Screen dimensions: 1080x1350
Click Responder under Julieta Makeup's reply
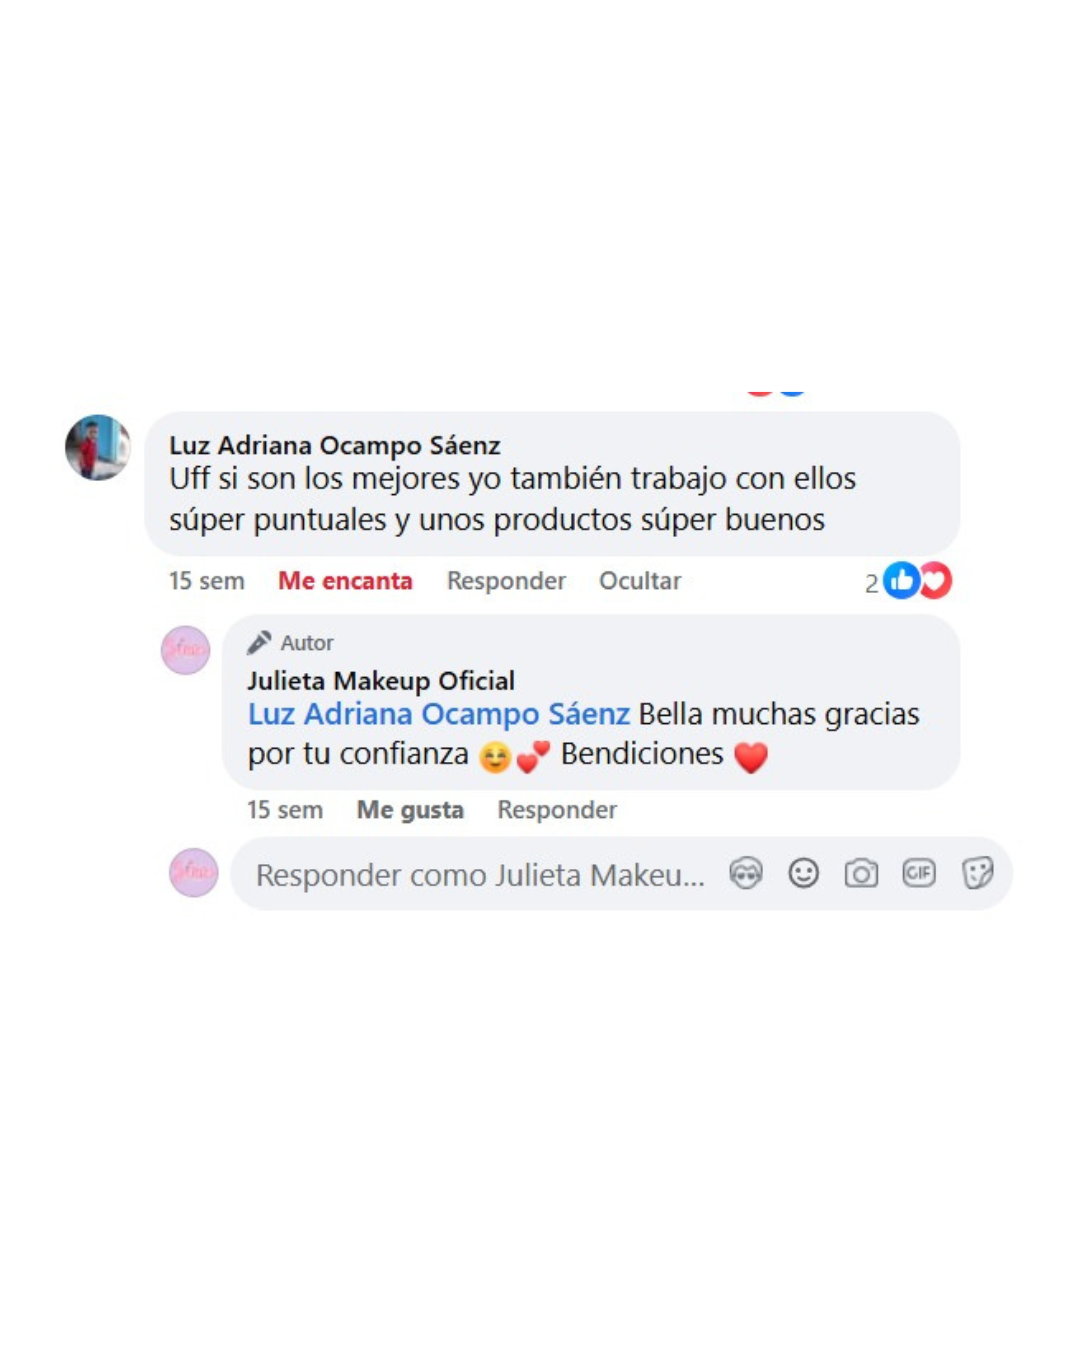(557, 810)
